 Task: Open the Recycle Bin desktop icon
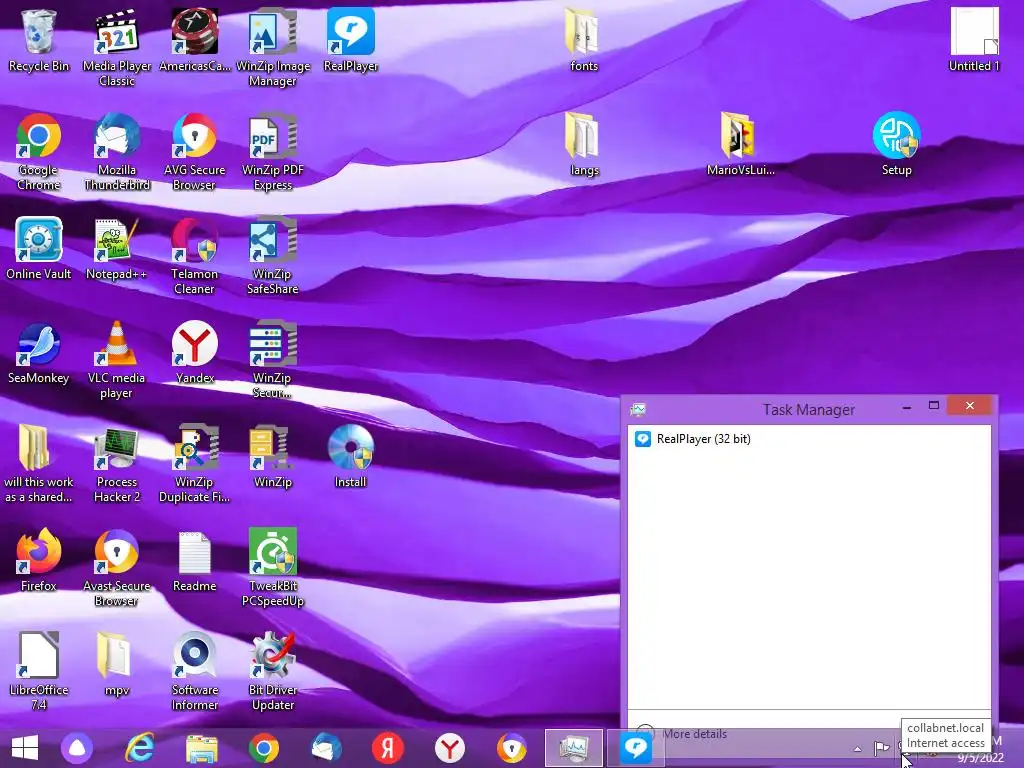[x=39, y=40]
